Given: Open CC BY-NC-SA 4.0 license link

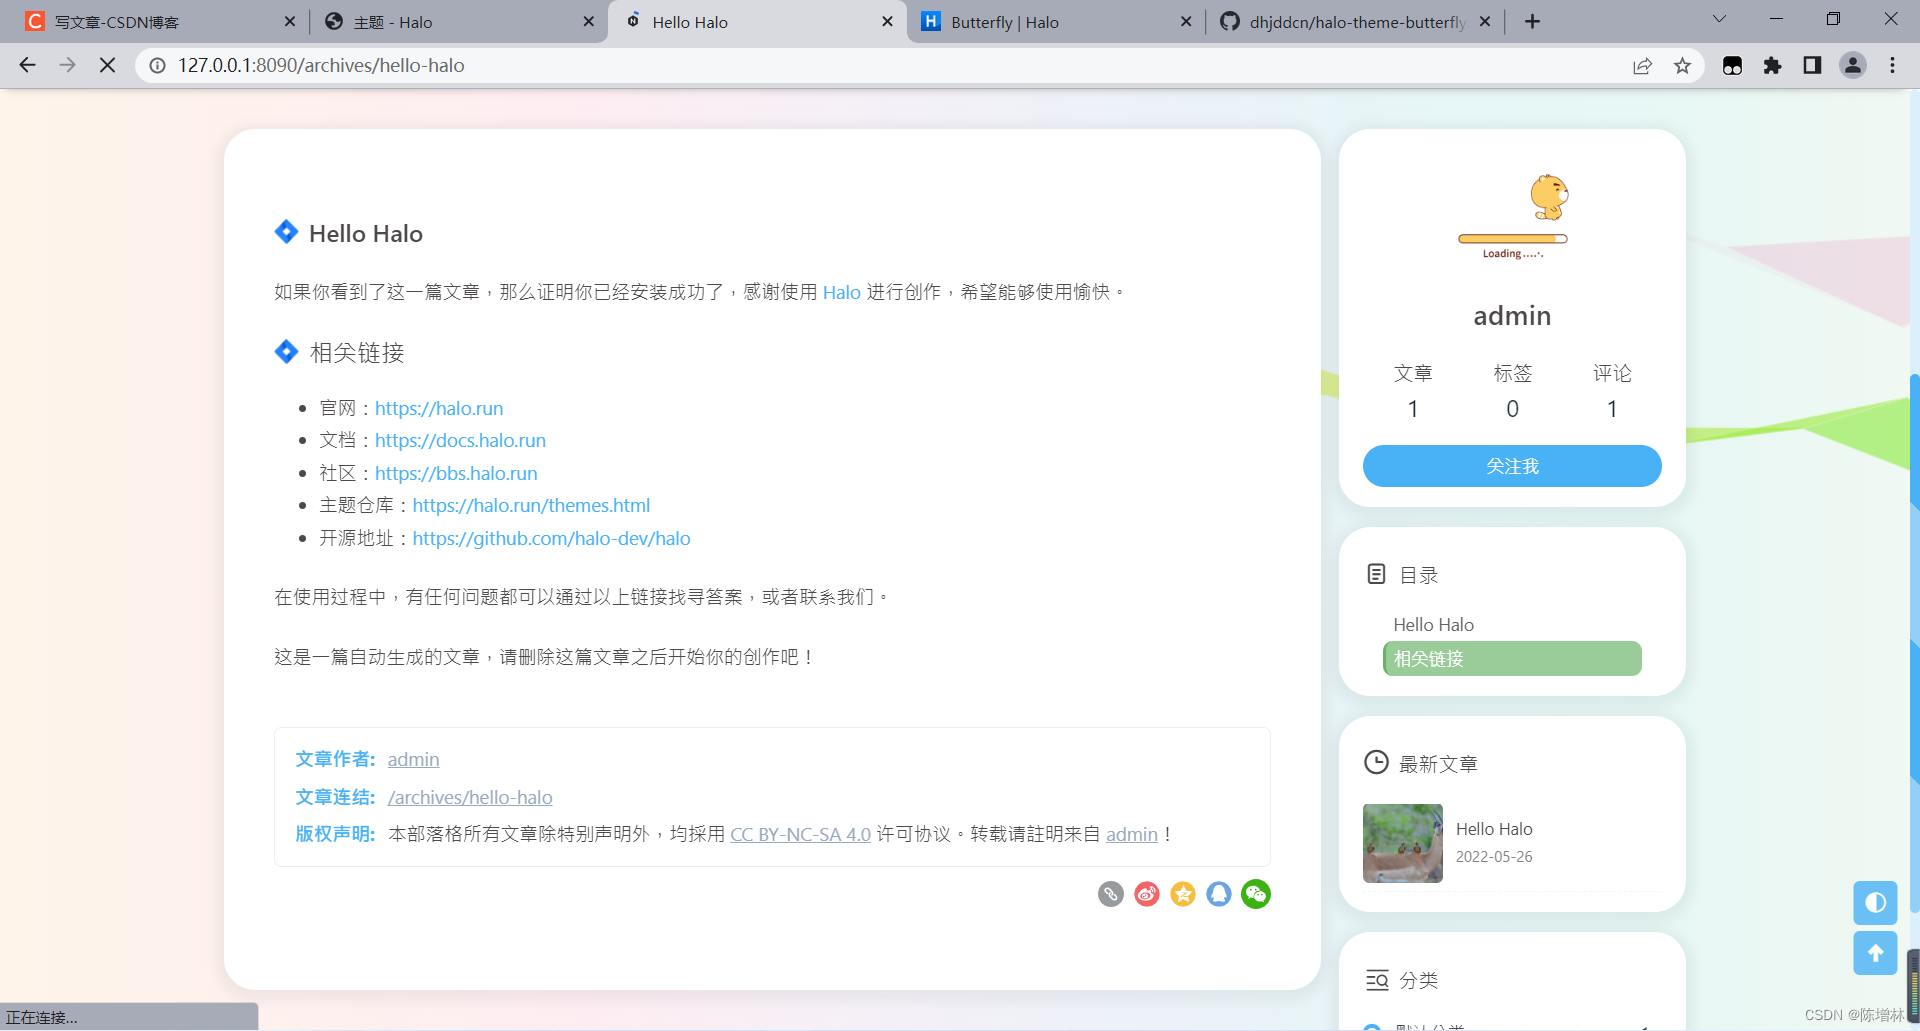Looking at the screenshot, I should tap(800, 834).
